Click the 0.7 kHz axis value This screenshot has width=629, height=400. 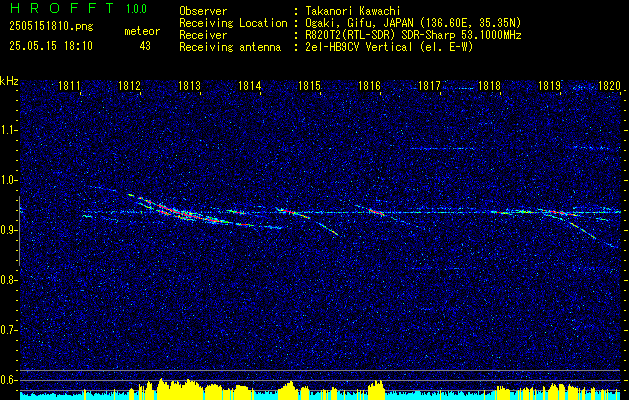tap(8, 330)
